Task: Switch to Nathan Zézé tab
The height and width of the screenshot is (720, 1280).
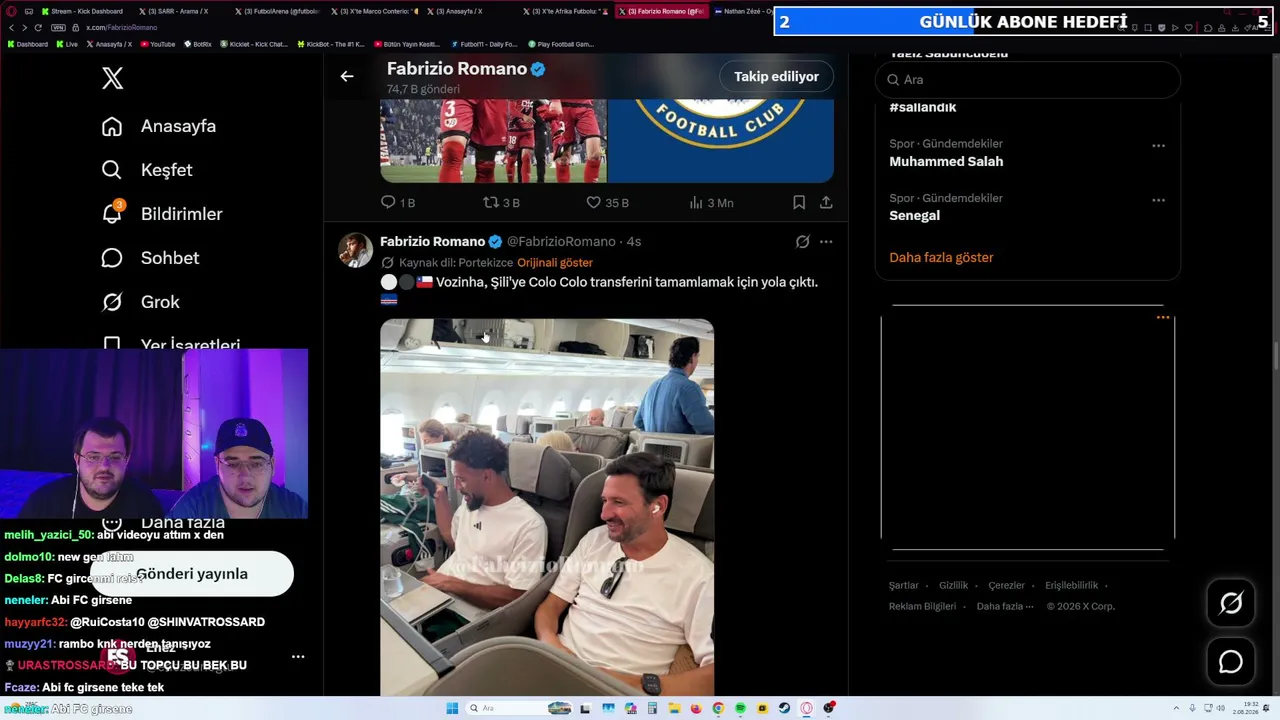Action: pos(742,11)
